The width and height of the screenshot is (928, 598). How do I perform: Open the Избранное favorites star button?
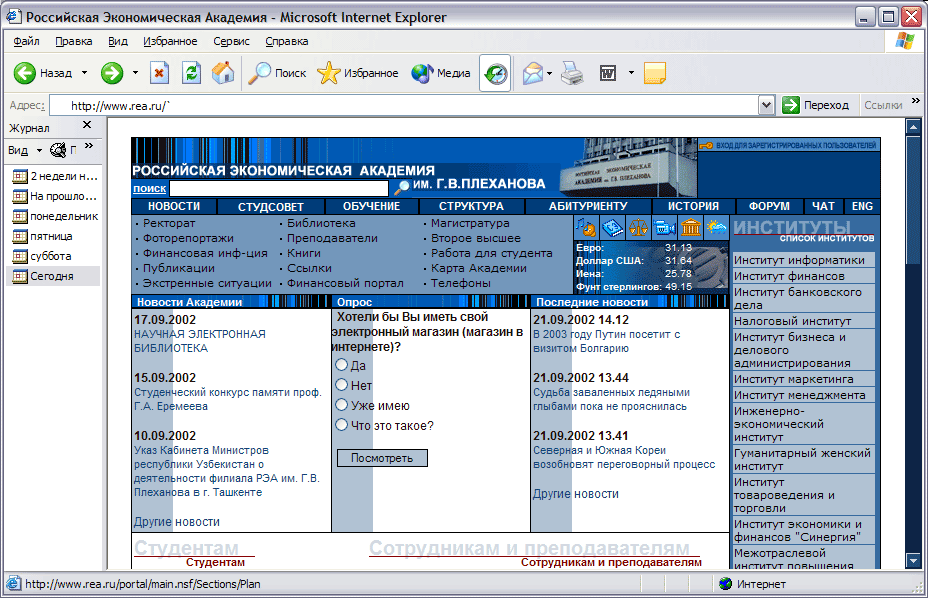(x=357, y=73)
